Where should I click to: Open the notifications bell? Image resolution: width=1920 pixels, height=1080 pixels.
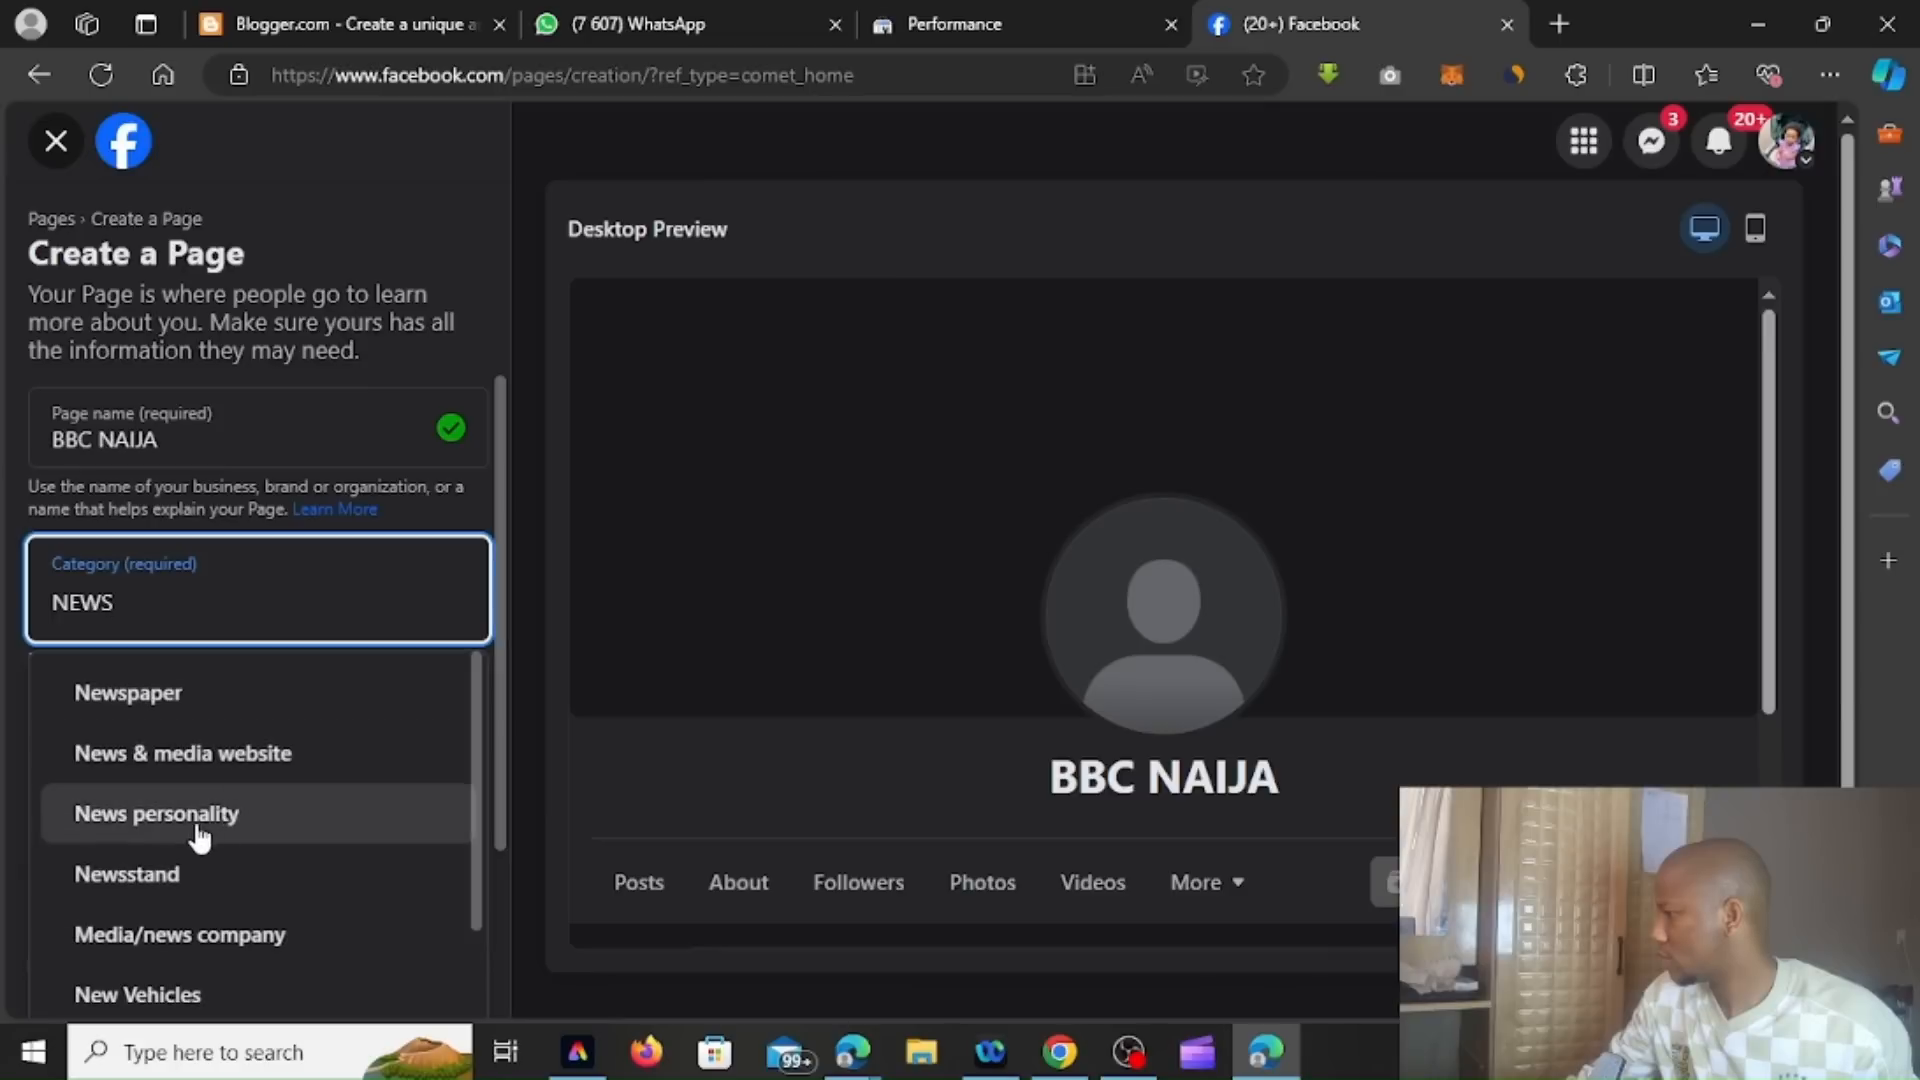pos(1719,141)
